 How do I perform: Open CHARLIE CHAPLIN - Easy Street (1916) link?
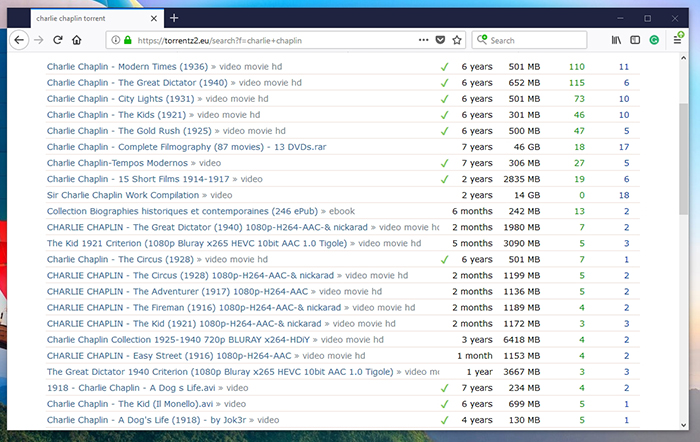tap(169, 356)
